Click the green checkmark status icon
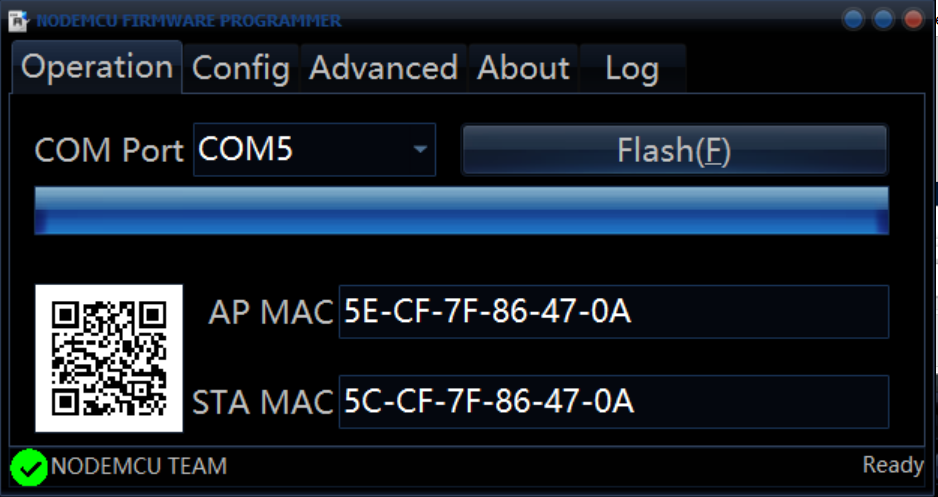938x497 pixels. [x=29, y=467]
